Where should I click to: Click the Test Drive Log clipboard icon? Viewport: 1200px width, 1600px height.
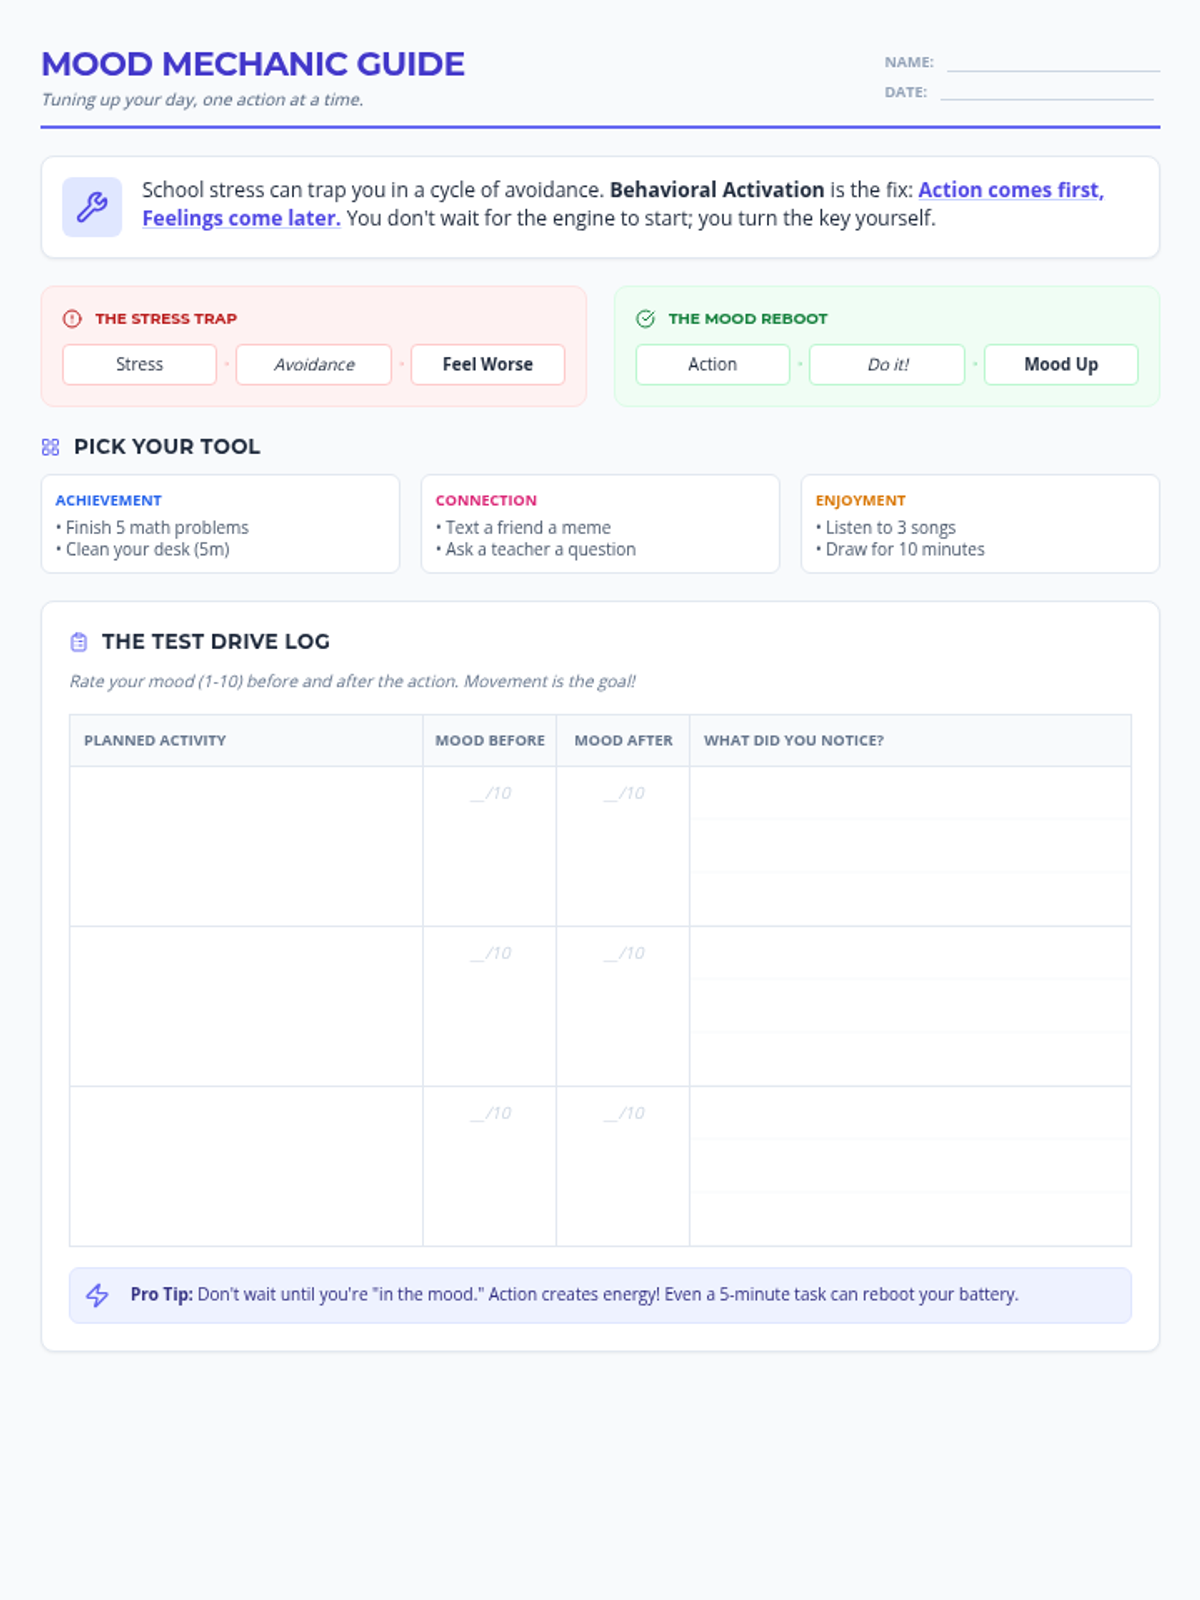(x=79, y=642)
